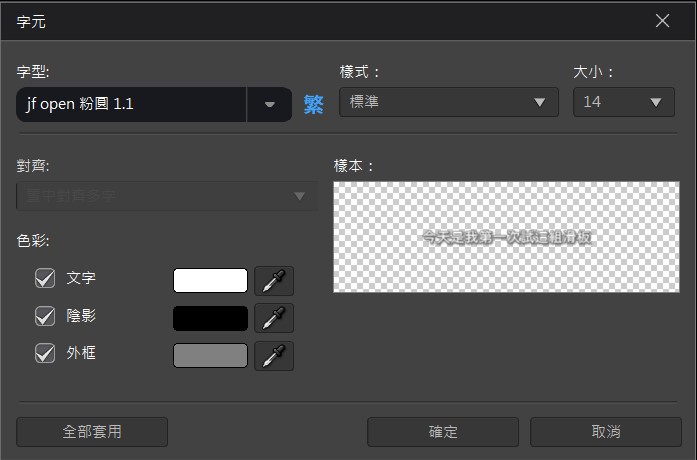Open the gray 外框 color swatch

click(210, 356)
